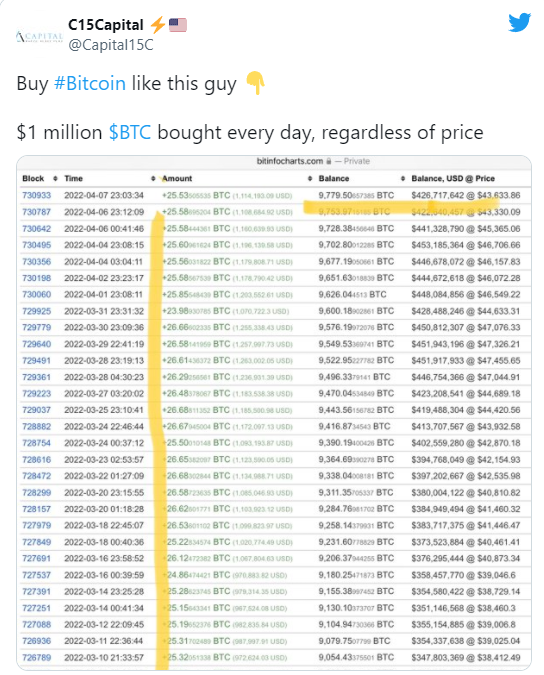544x675 pixels.
Task: Open the #Bitcoin hashtag link
Action: [90, 83]
